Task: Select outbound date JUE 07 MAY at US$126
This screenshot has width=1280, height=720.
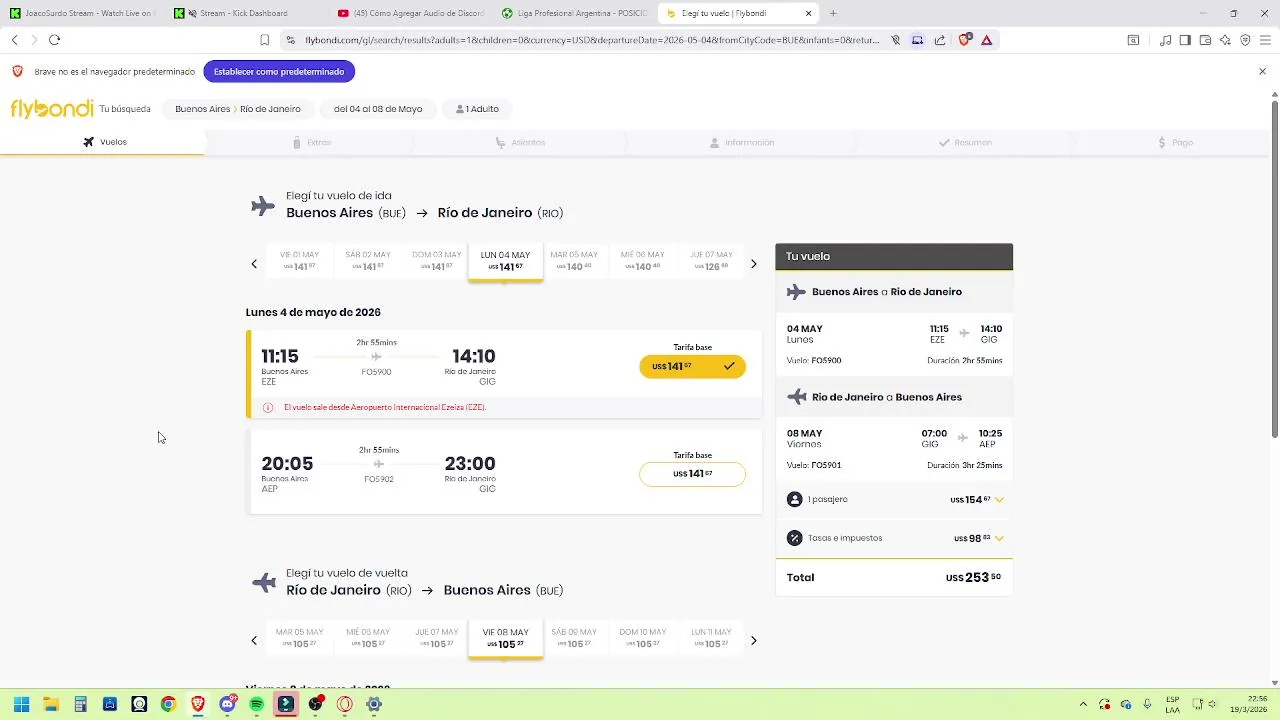Action: [711, 261]
